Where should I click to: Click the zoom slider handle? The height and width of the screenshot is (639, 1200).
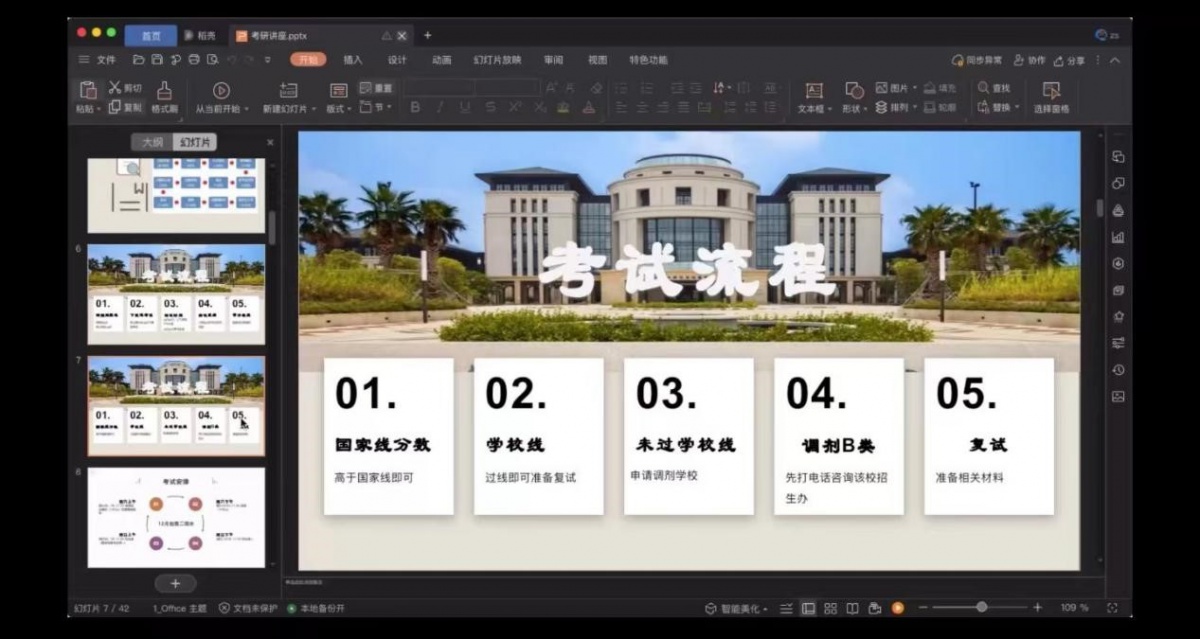pos(982,607)
